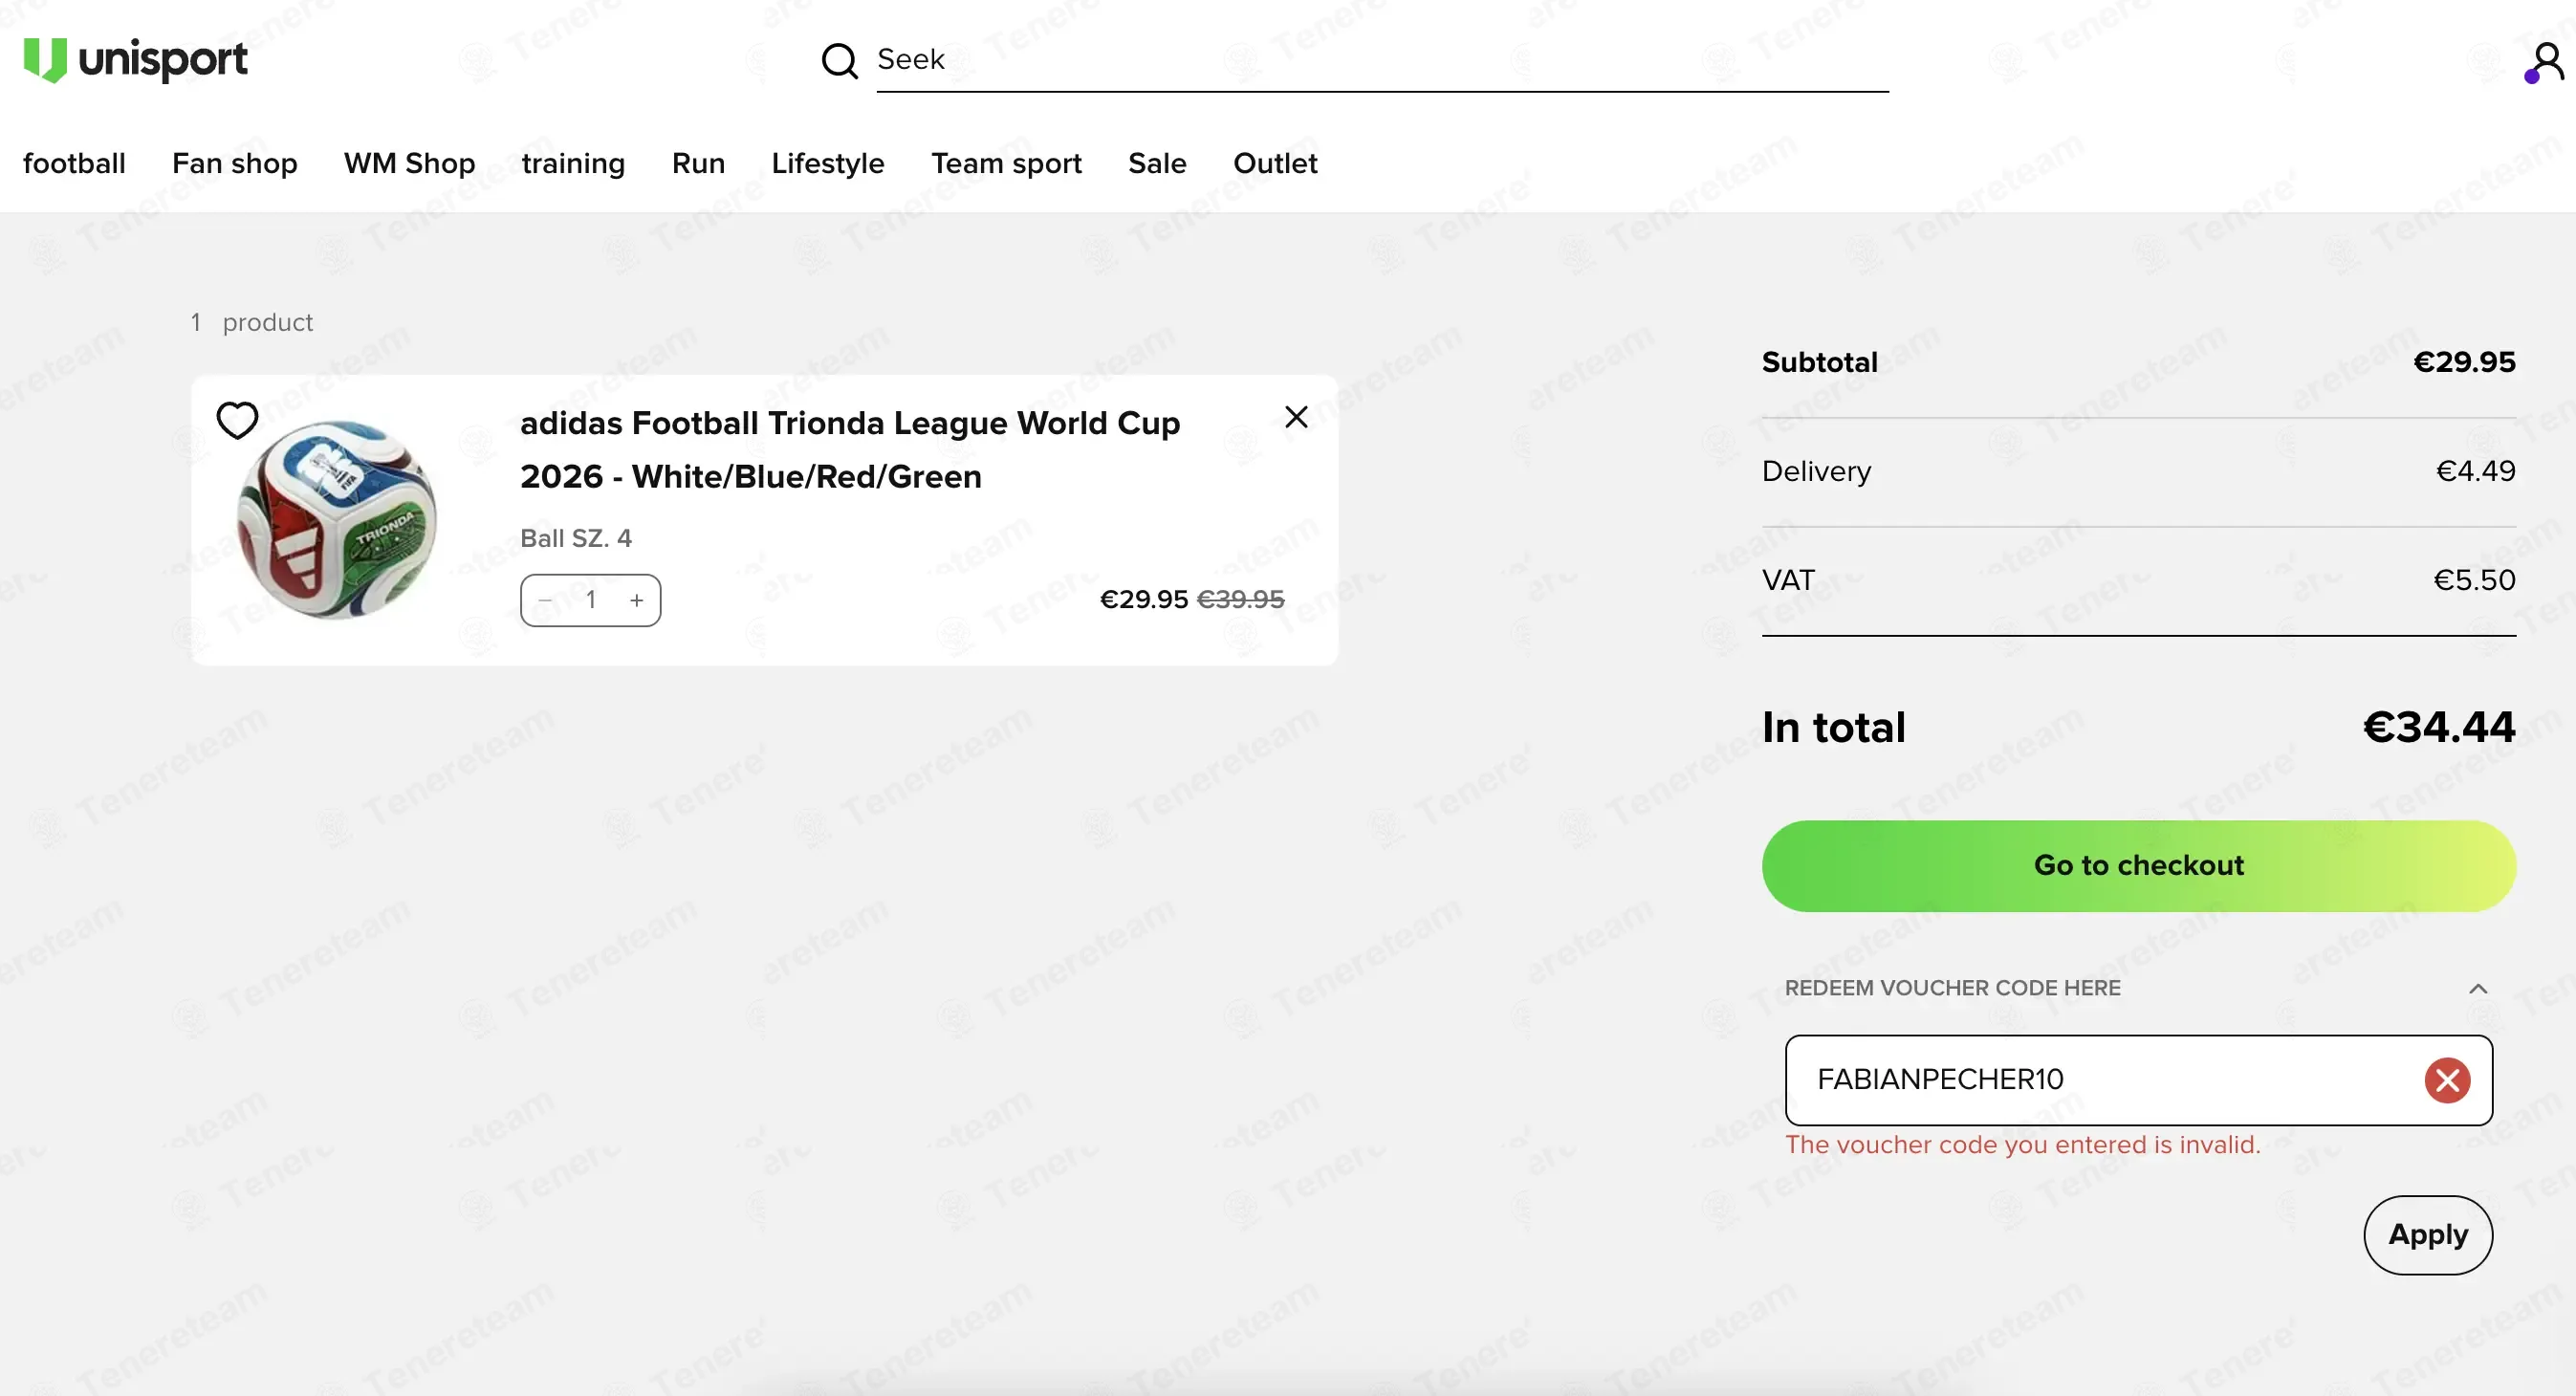Screen dimensions: 2576x1396
Task: Clear the invalid voucher code
Action: click(x=2447, y=1080)
